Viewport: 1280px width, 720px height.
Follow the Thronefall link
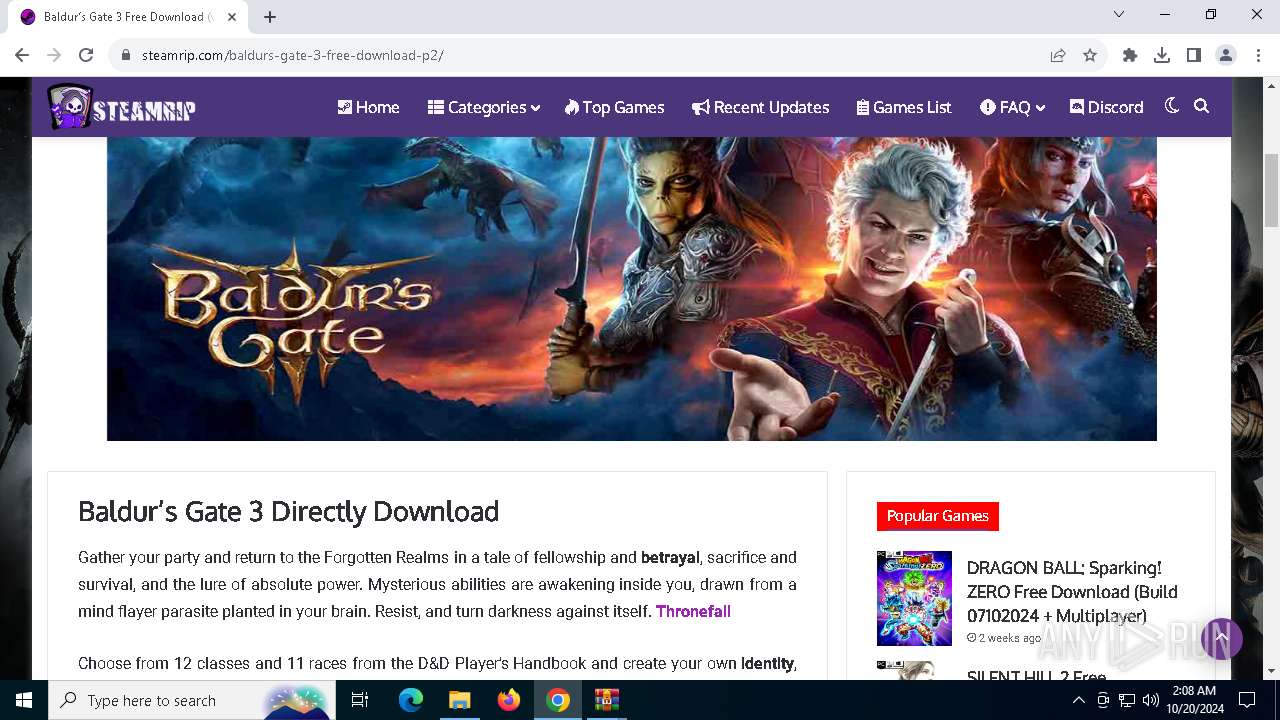click(693, 611)
